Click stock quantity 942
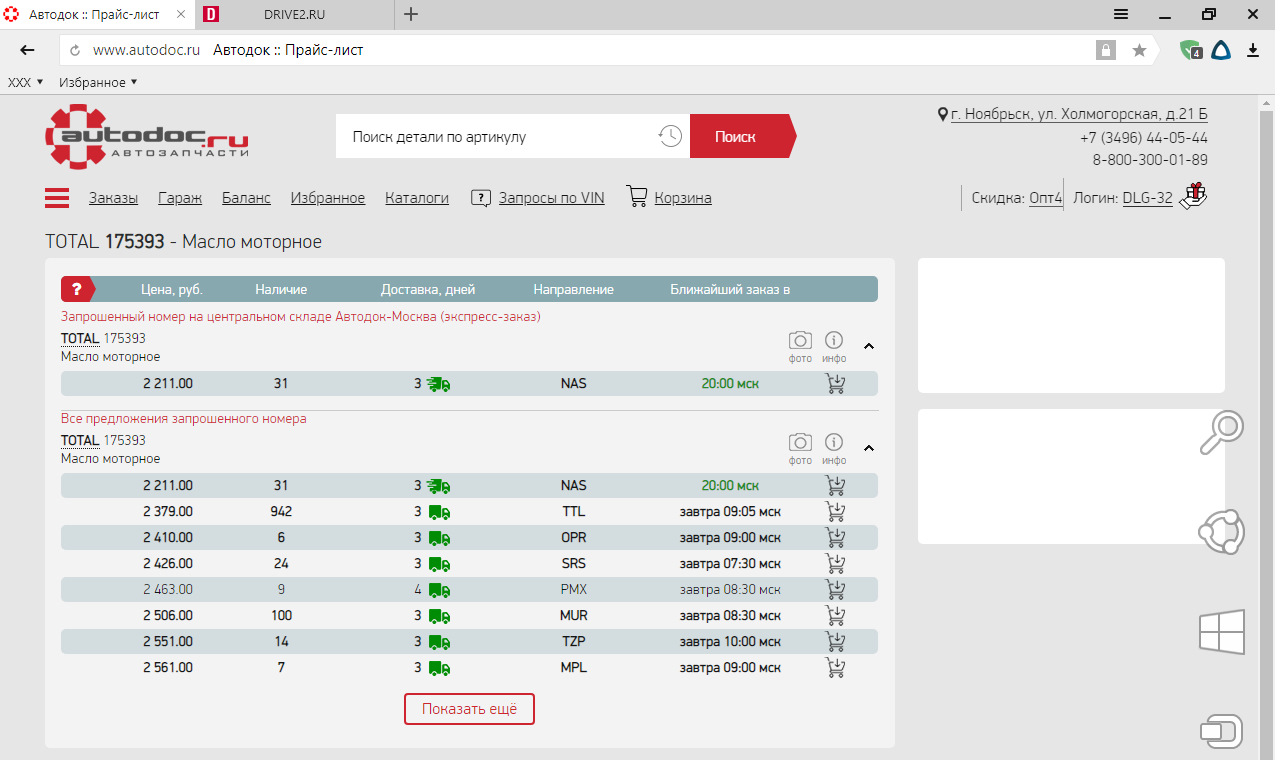1280x760 pixels. click(281, 511)
